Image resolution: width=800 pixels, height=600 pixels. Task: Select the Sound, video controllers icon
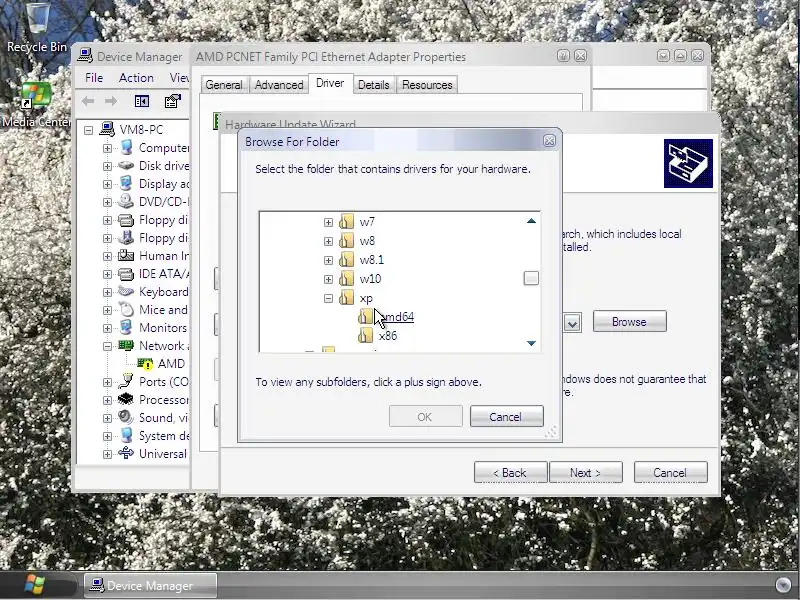[126, 417]
